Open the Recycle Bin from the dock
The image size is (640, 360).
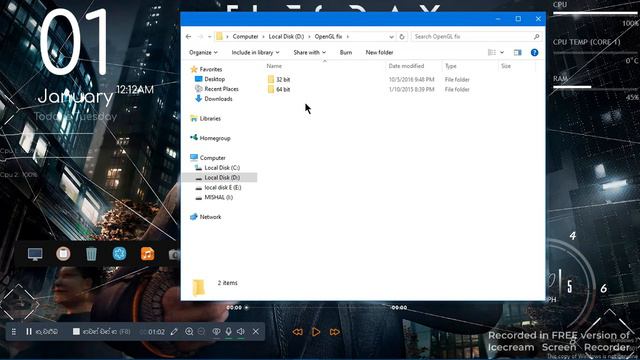coord(91,254)
